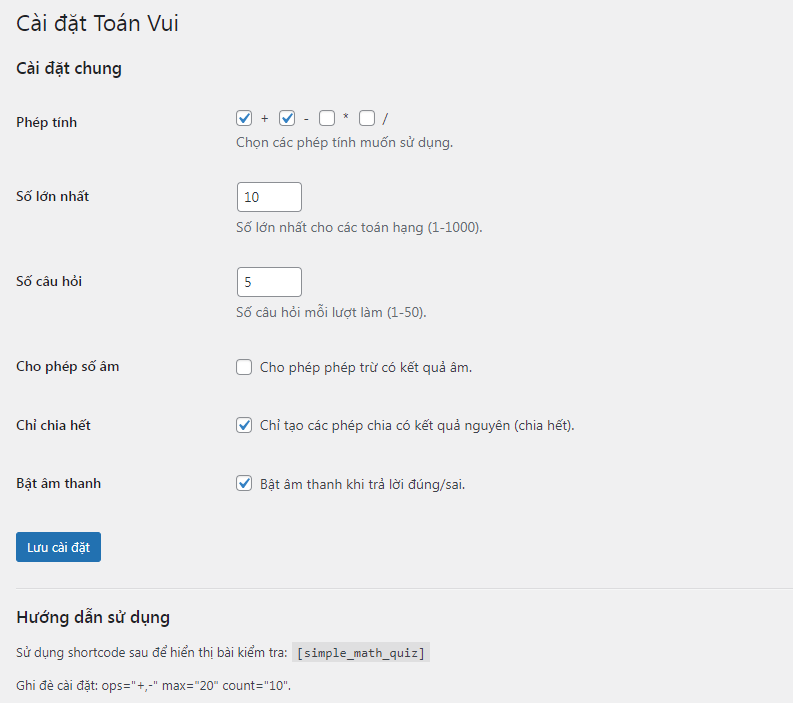Uncheck the addition (+) operation checkbox

(x=244, y=118)
